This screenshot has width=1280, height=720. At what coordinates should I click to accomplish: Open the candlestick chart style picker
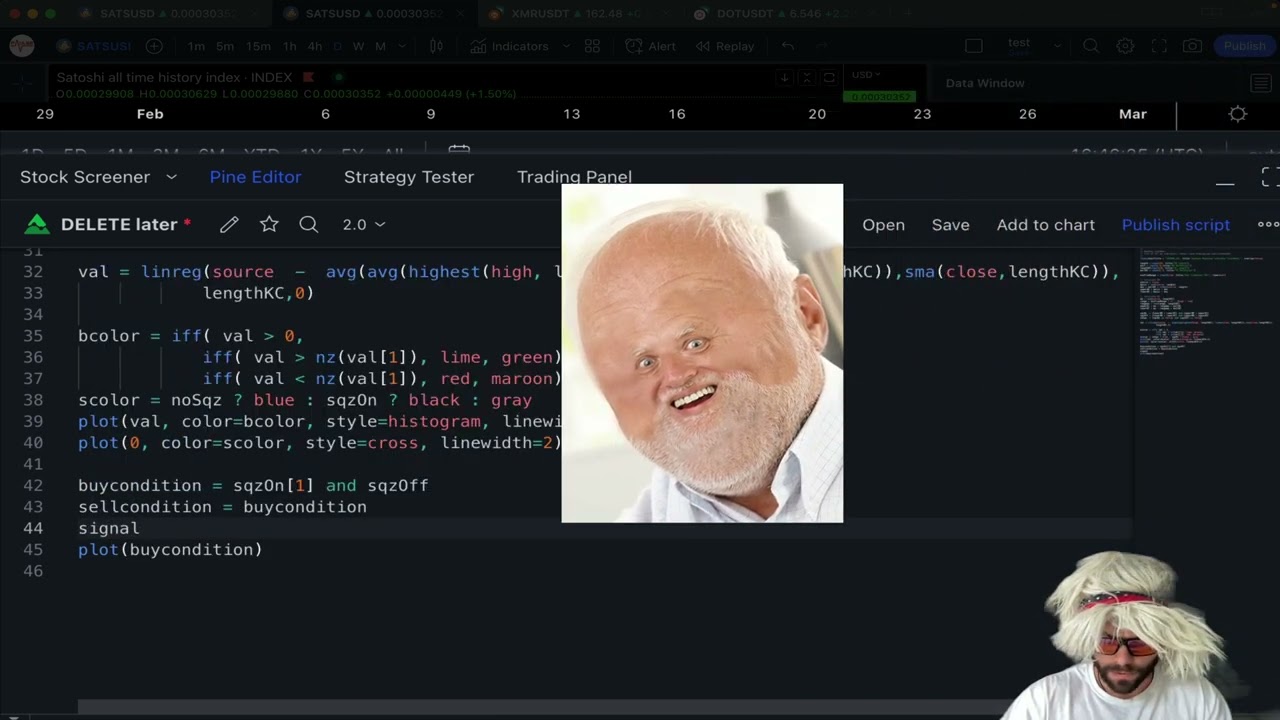tap(436, 46)
